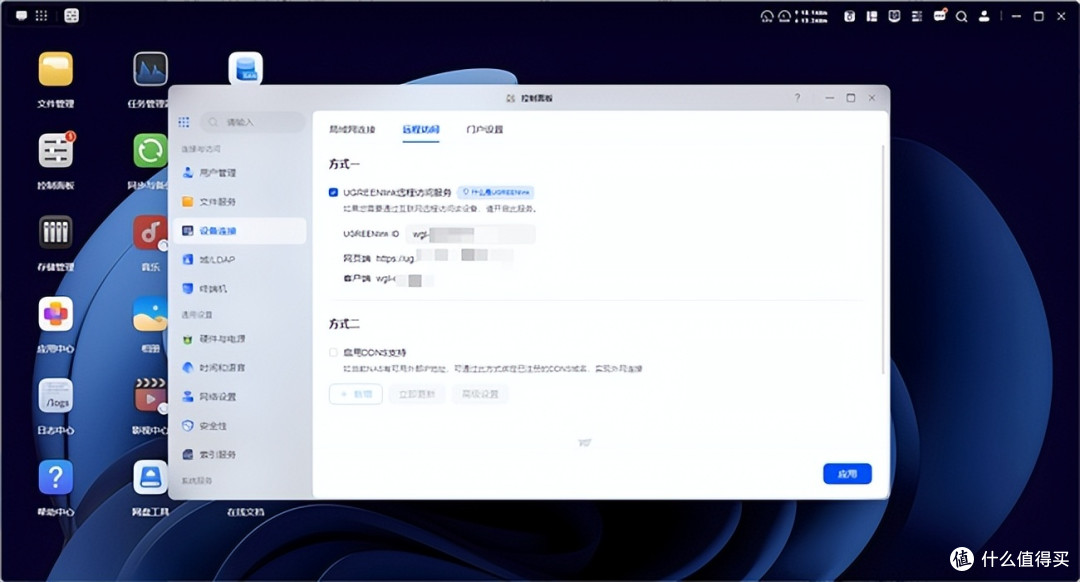Open control panel help question mark

click(x=798, y=98)
